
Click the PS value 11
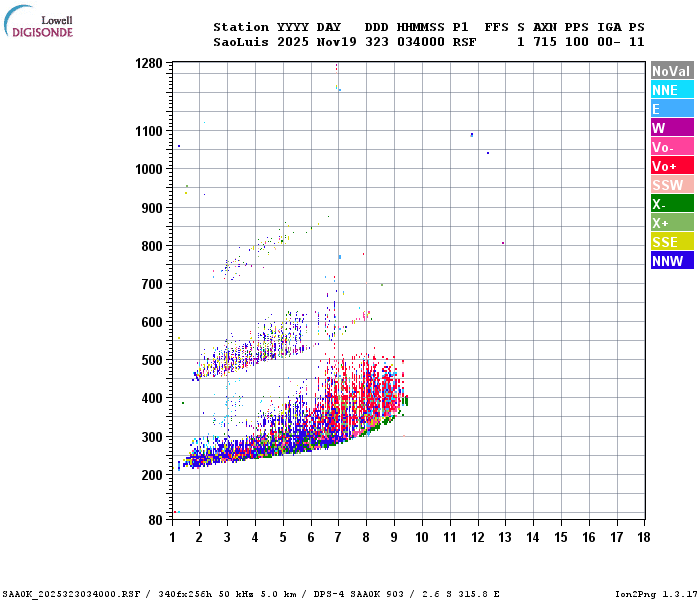[x=637, y=42]
